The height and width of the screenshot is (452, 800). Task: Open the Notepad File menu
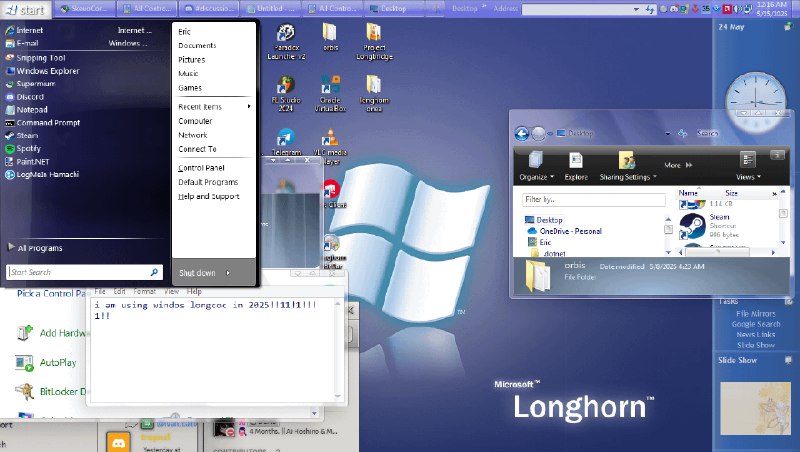click(99, 291)
